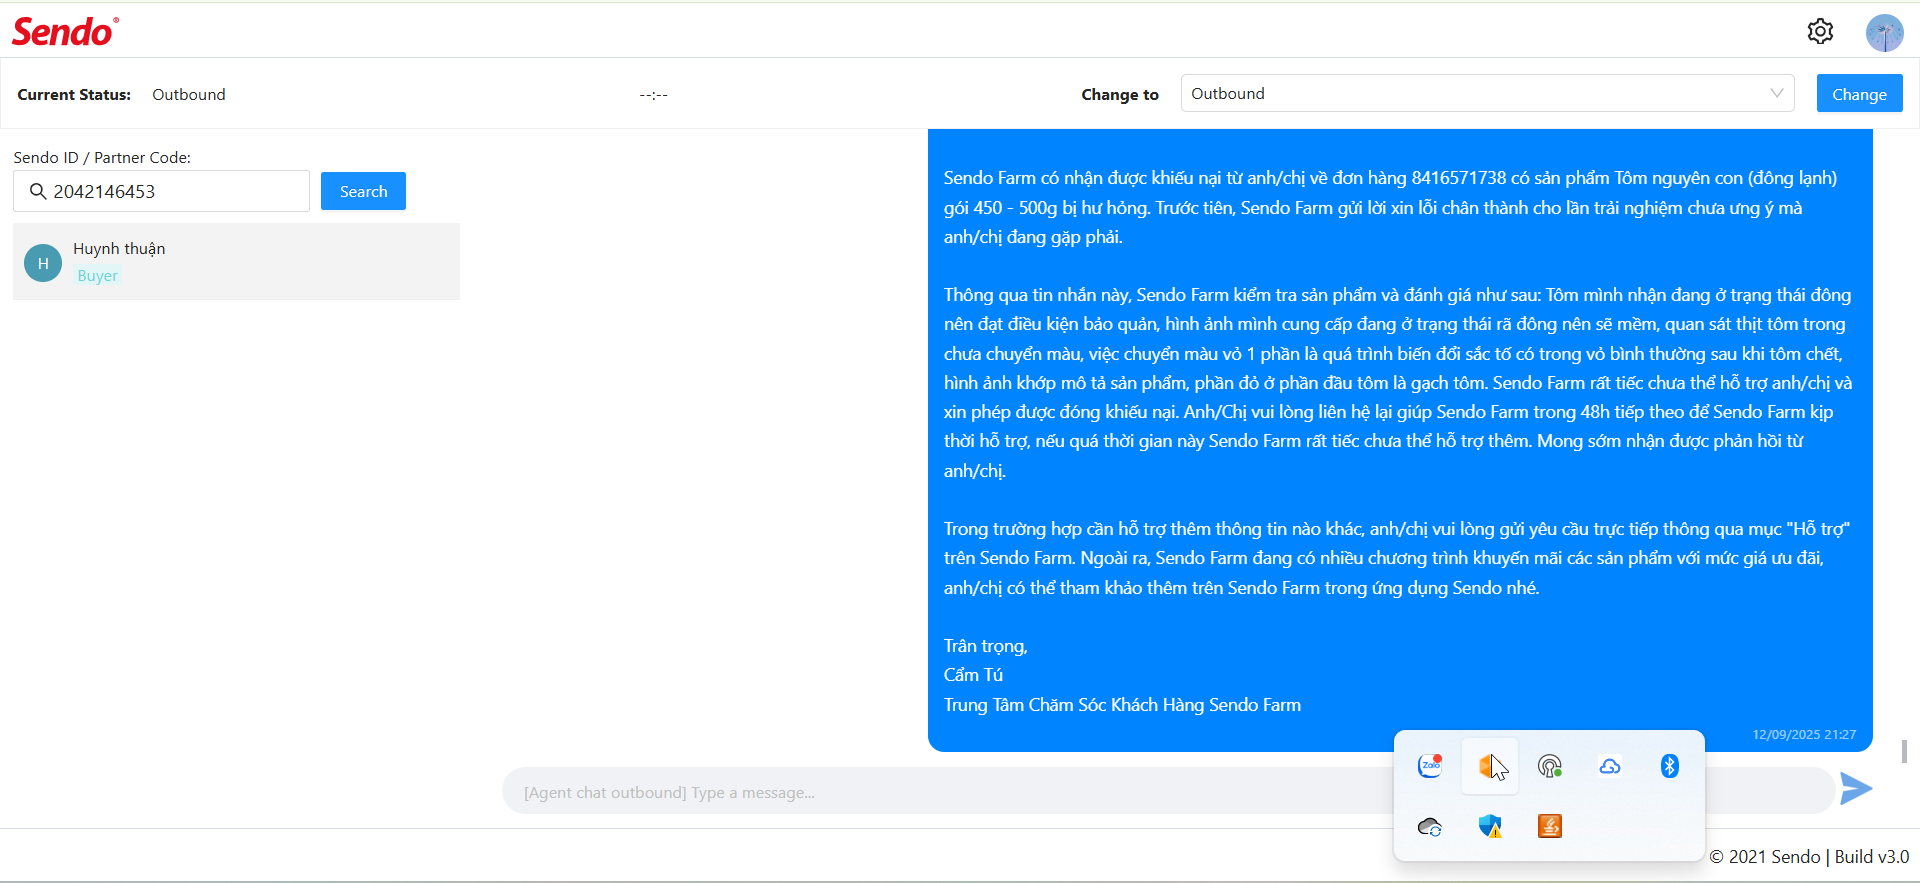Click the blue Change button
Screen dimensions: 1920x883
(x=1859, y=94)
